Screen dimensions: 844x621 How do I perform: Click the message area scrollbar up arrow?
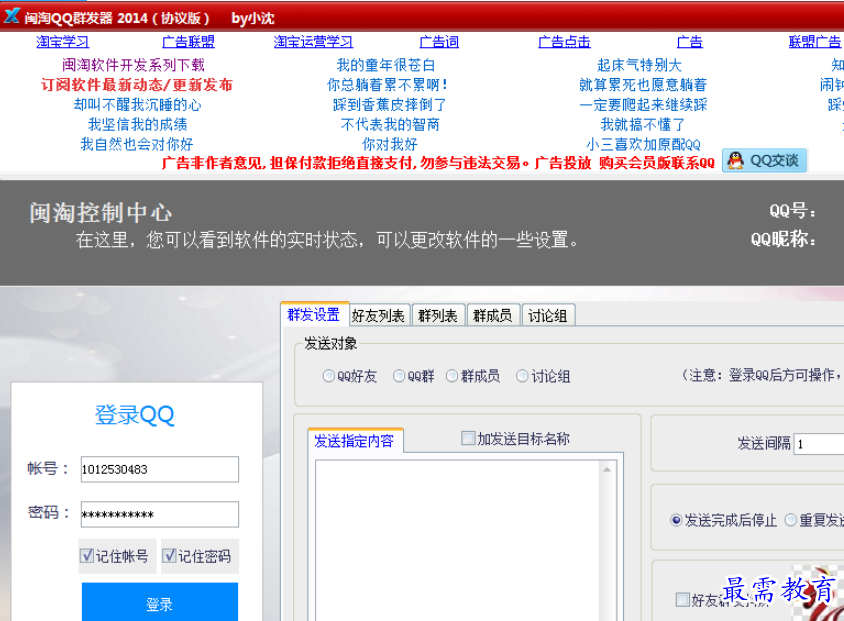click(607, 469)
